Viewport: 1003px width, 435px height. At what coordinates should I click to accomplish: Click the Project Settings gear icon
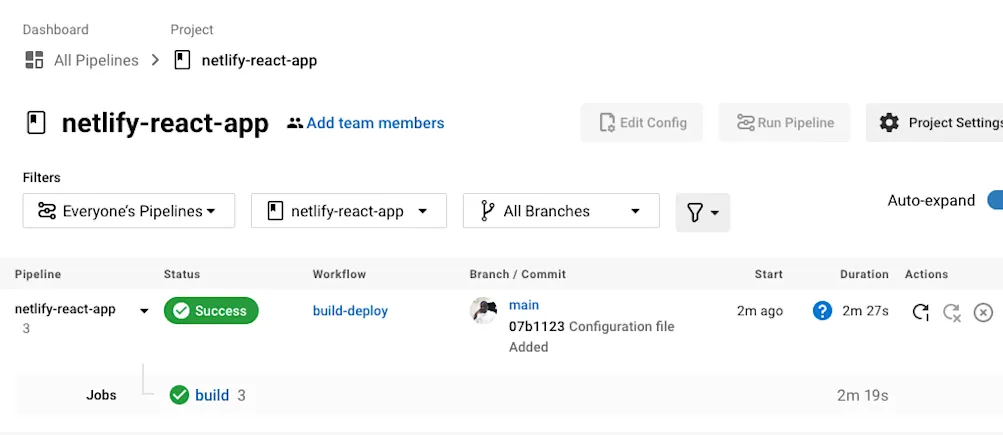click(x=889, y=122)
